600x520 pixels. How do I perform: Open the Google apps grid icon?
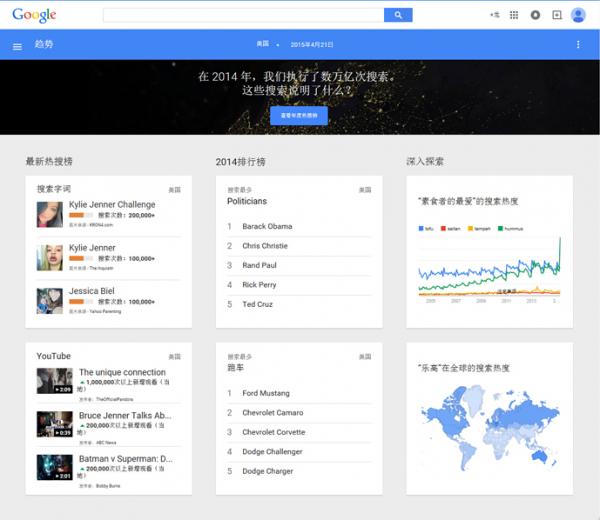[x=514, y=15]
